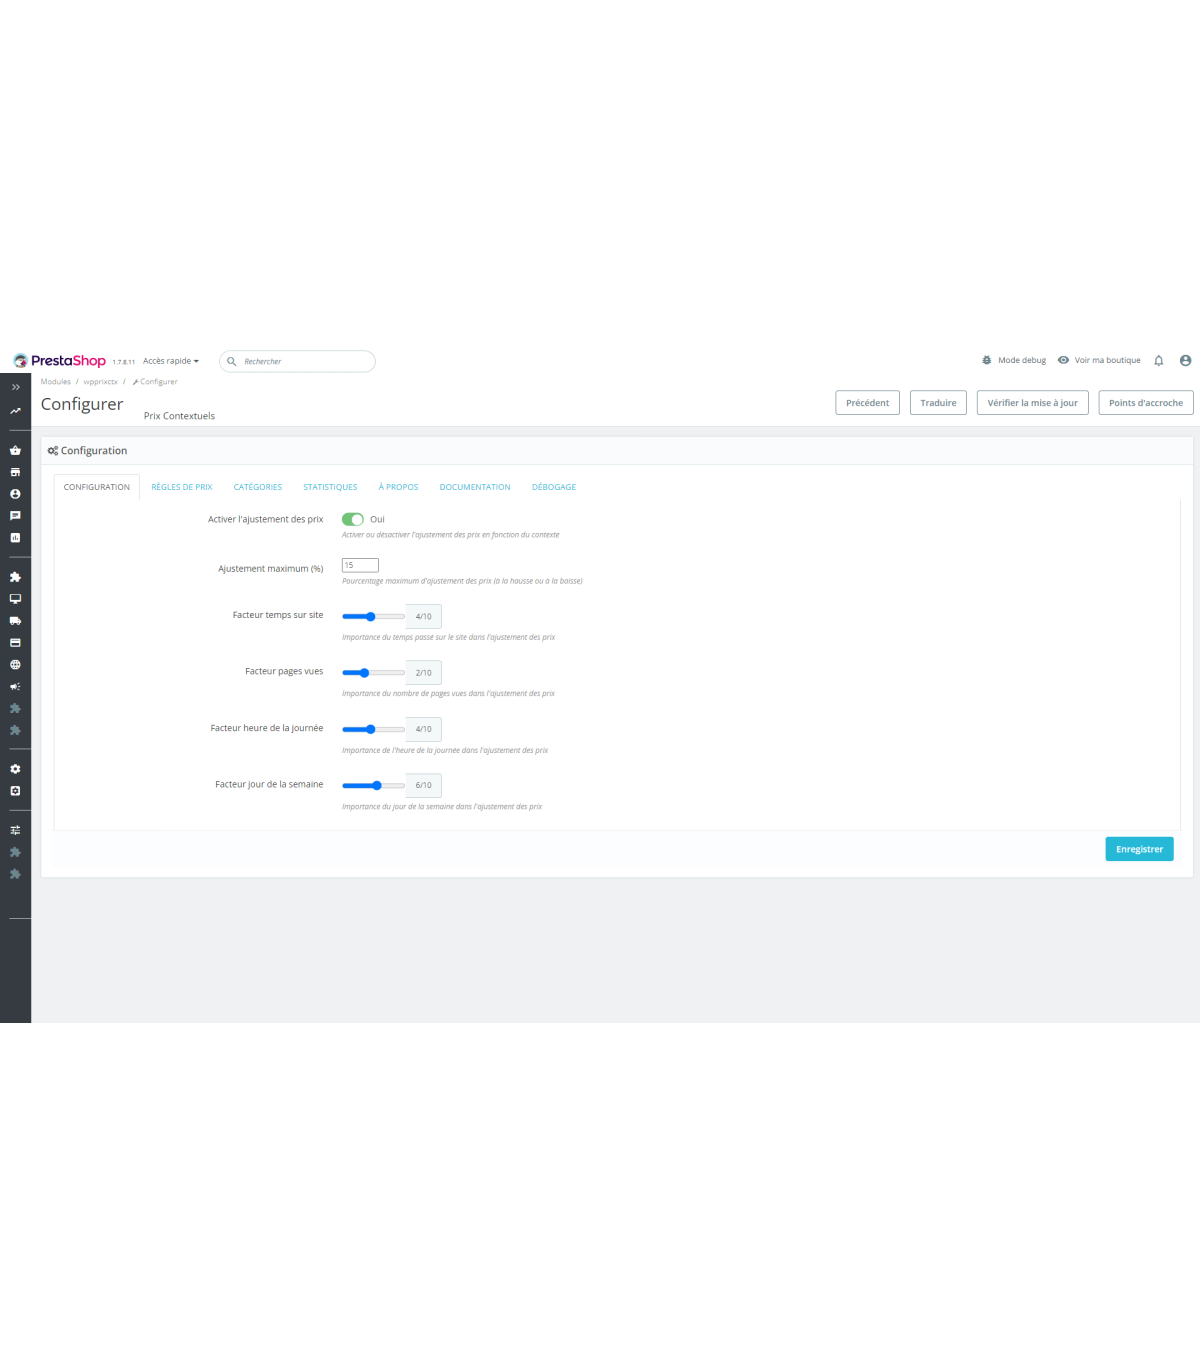Open the Customers person icon in sidebar
The image size is (1200, 1372).
tap(15, 494)
